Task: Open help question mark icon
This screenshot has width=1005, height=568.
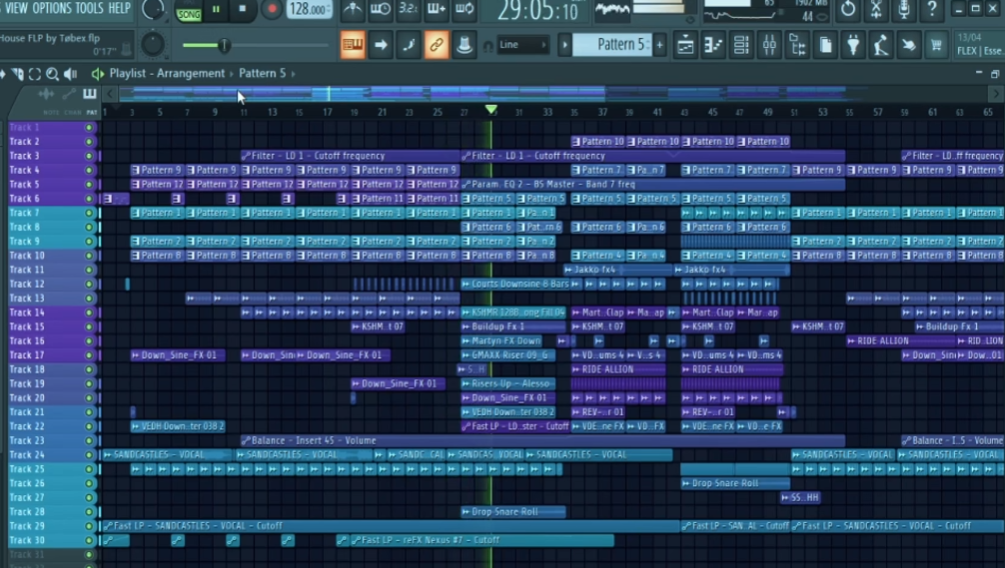Action: (932, 9)
